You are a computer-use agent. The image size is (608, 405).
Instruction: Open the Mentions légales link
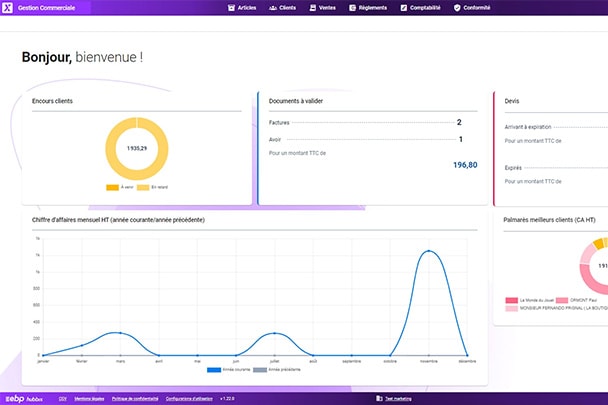point(89,399)
